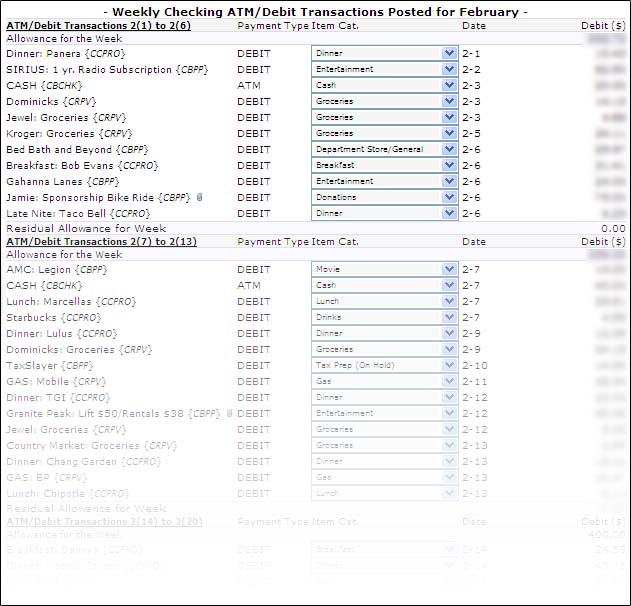Select 'Gahanna Lanes {CBPP}' entry

click(63, 181)
